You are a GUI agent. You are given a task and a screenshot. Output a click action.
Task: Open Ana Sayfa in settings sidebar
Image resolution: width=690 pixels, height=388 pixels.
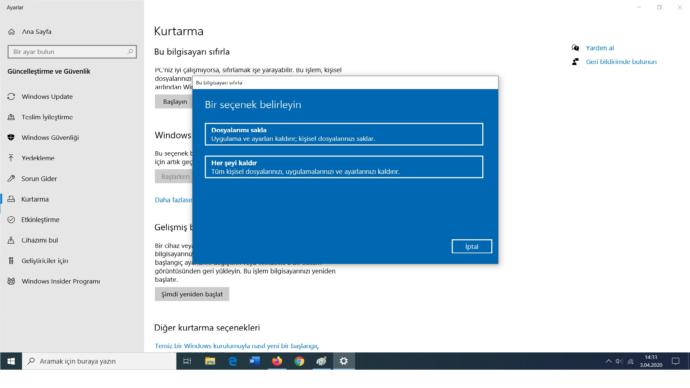(x=37, y=32)
